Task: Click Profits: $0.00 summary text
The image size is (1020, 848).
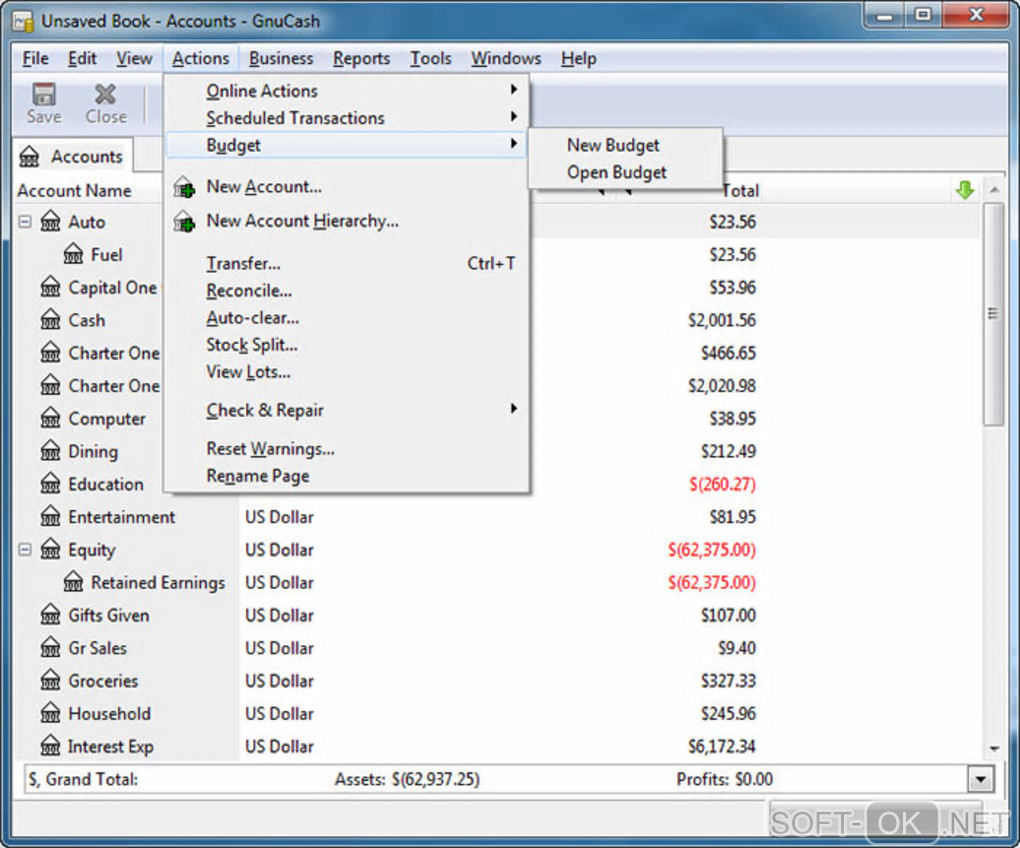Action: [725, 779]
